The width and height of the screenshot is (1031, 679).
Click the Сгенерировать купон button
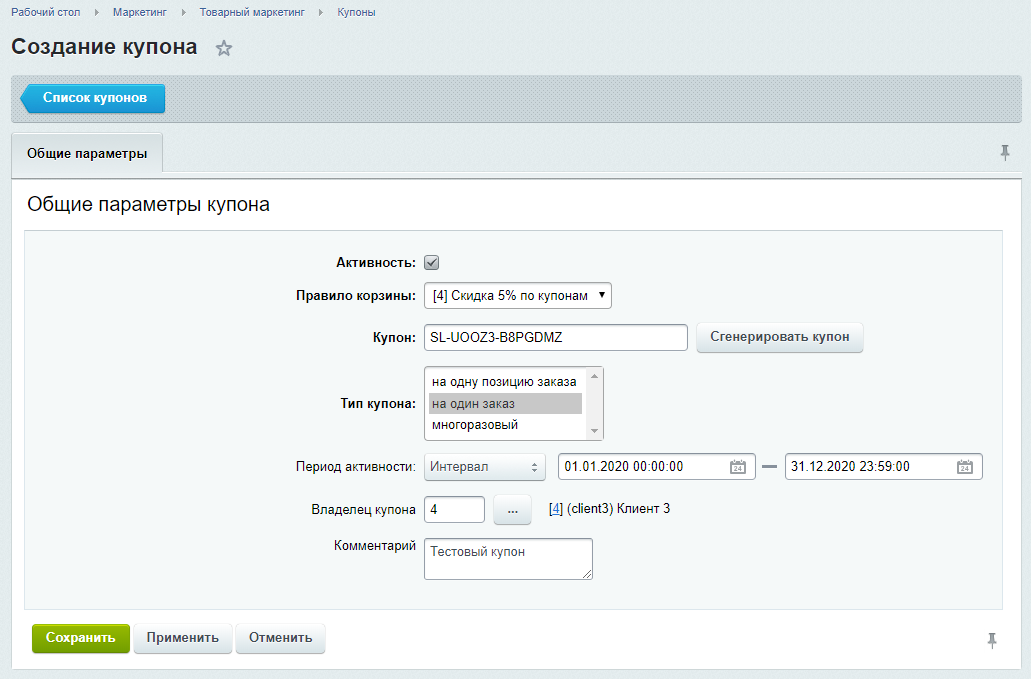pos(779,337)
